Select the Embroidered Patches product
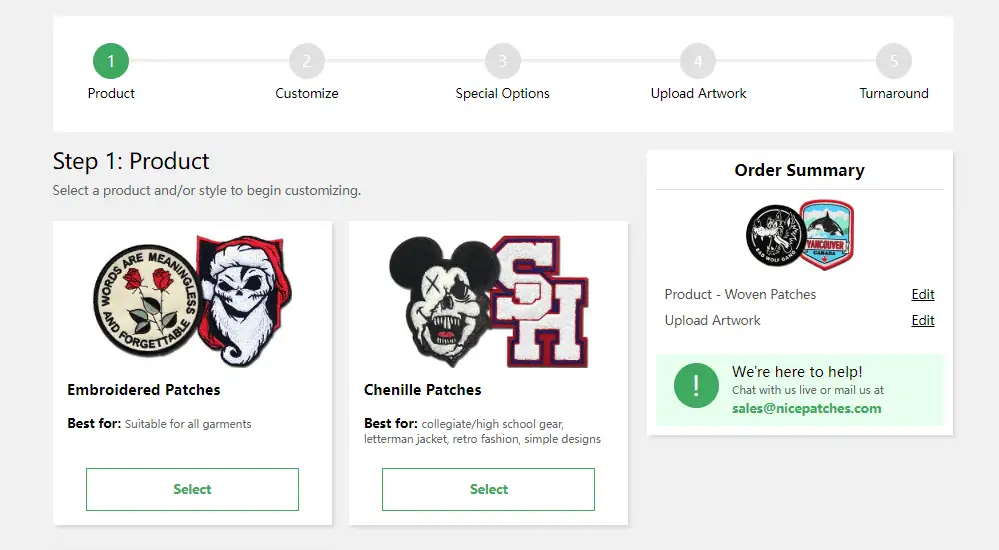999x550 pixels. [x=192, y=489]
